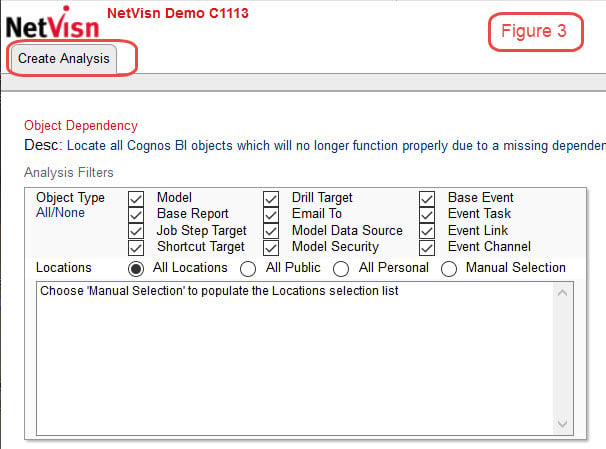
Task: Toggle the Job Step Target checkbox
Action: 136,231
